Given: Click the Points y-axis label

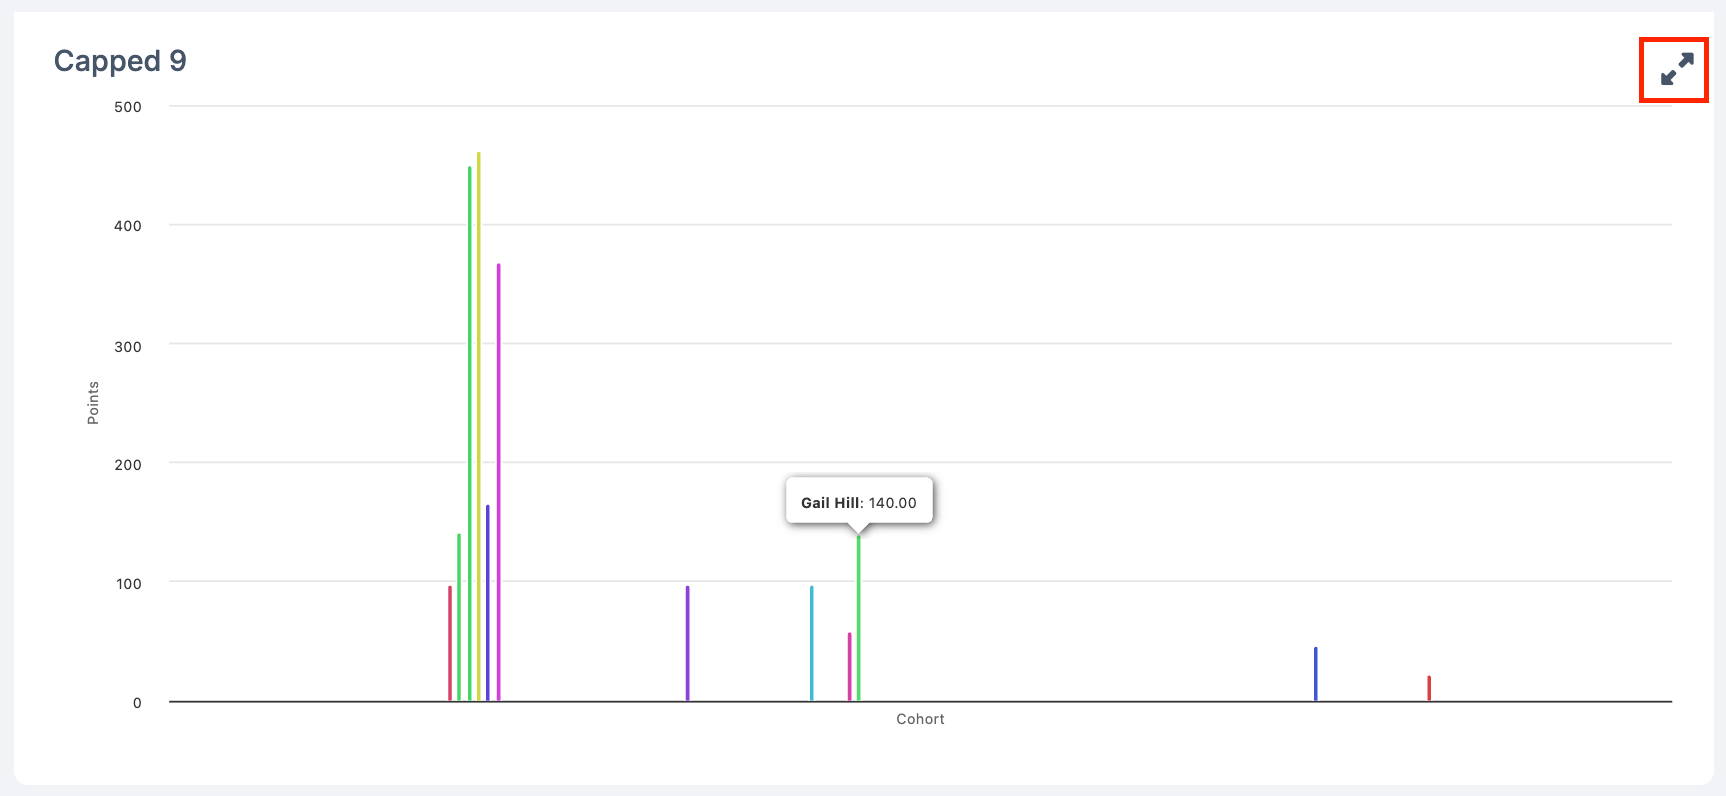Looking at the screenshot, I should [x=93, y=403].
